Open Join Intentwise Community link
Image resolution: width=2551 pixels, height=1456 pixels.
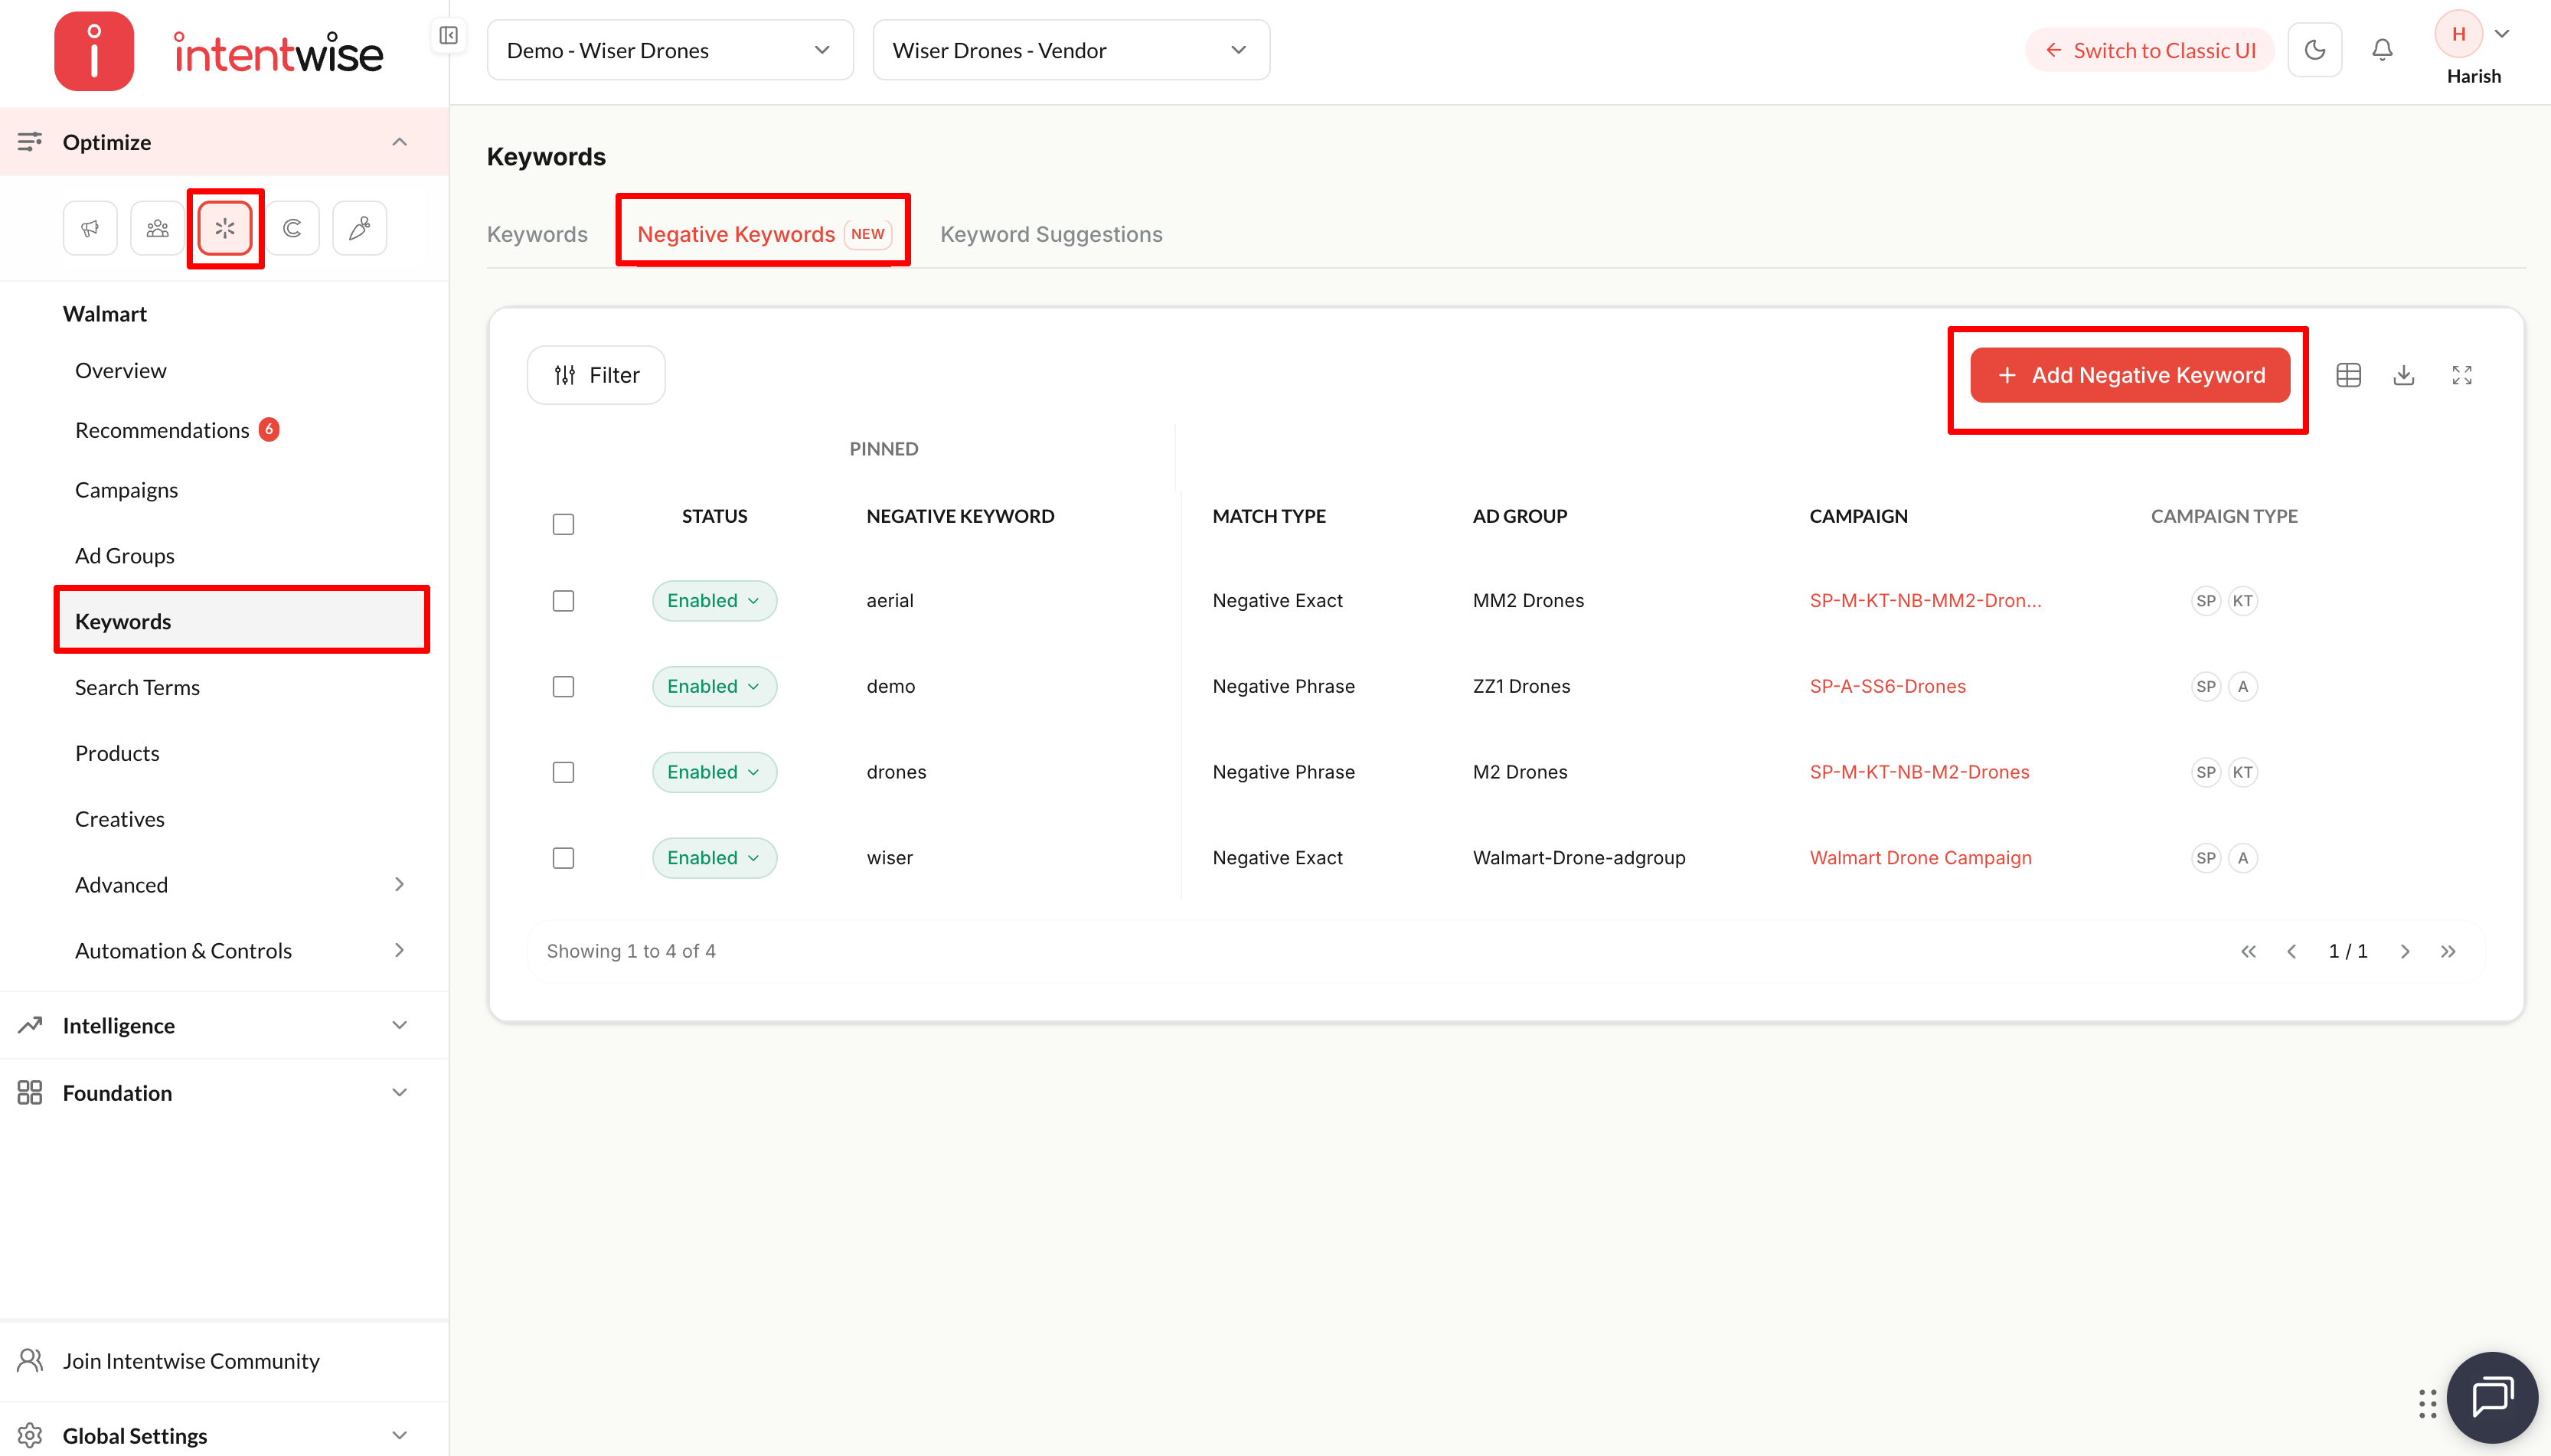(191, 1361)
